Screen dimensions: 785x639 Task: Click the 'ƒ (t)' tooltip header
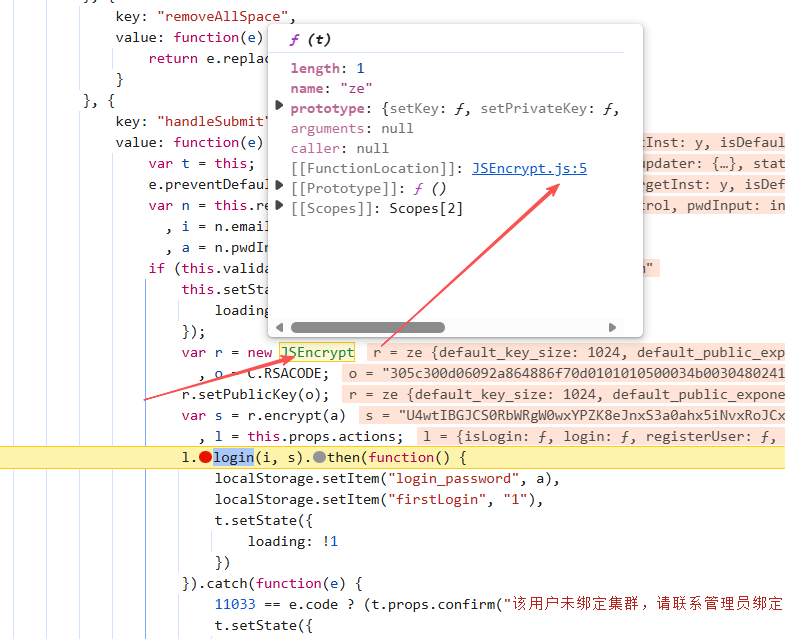coord(310,40)
